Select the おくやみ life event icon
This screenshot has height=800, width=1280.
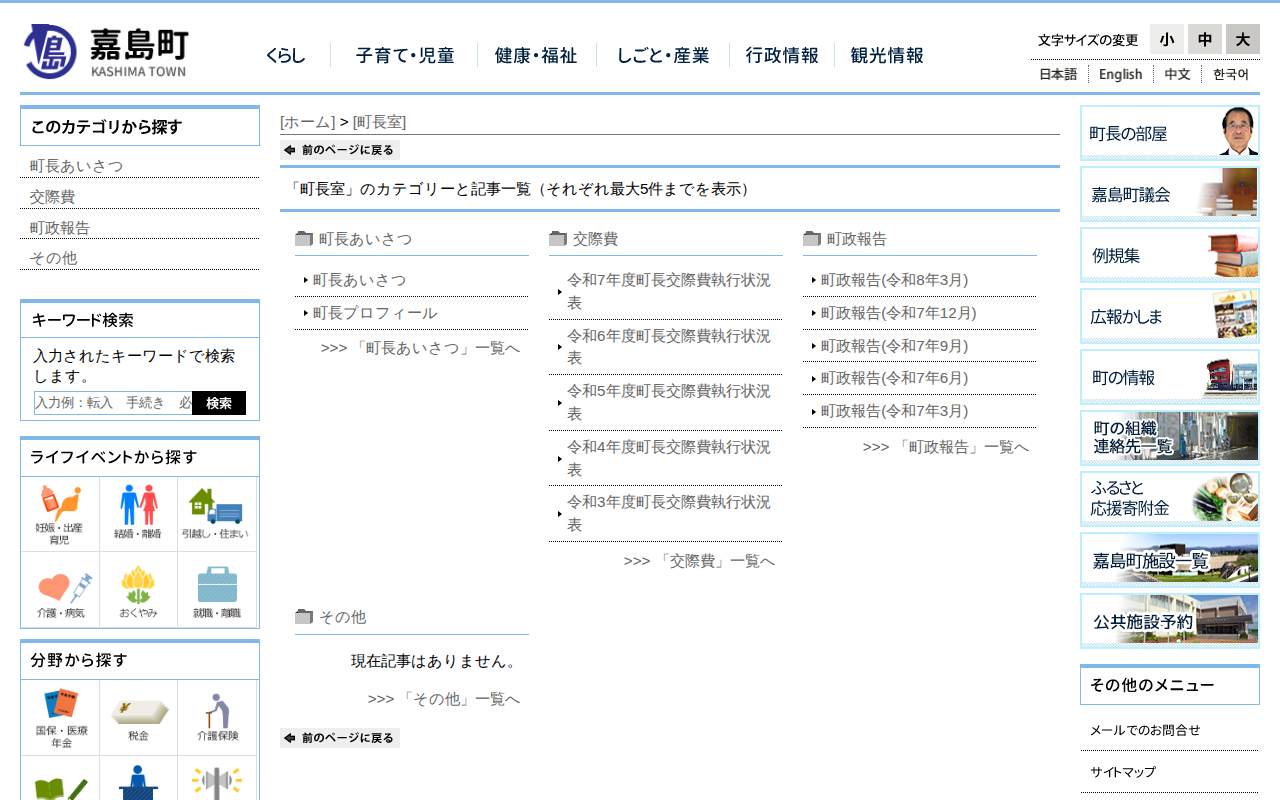pyautogui.click(x=138, y=590)
